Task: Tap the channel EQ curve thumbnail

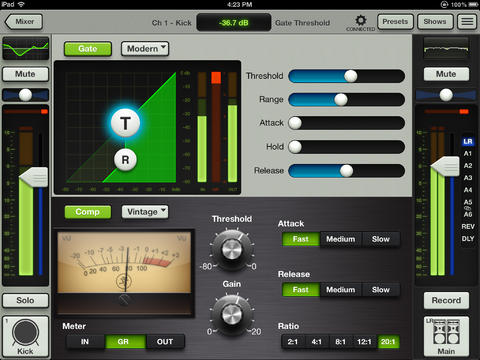Action: coord(26,49)
